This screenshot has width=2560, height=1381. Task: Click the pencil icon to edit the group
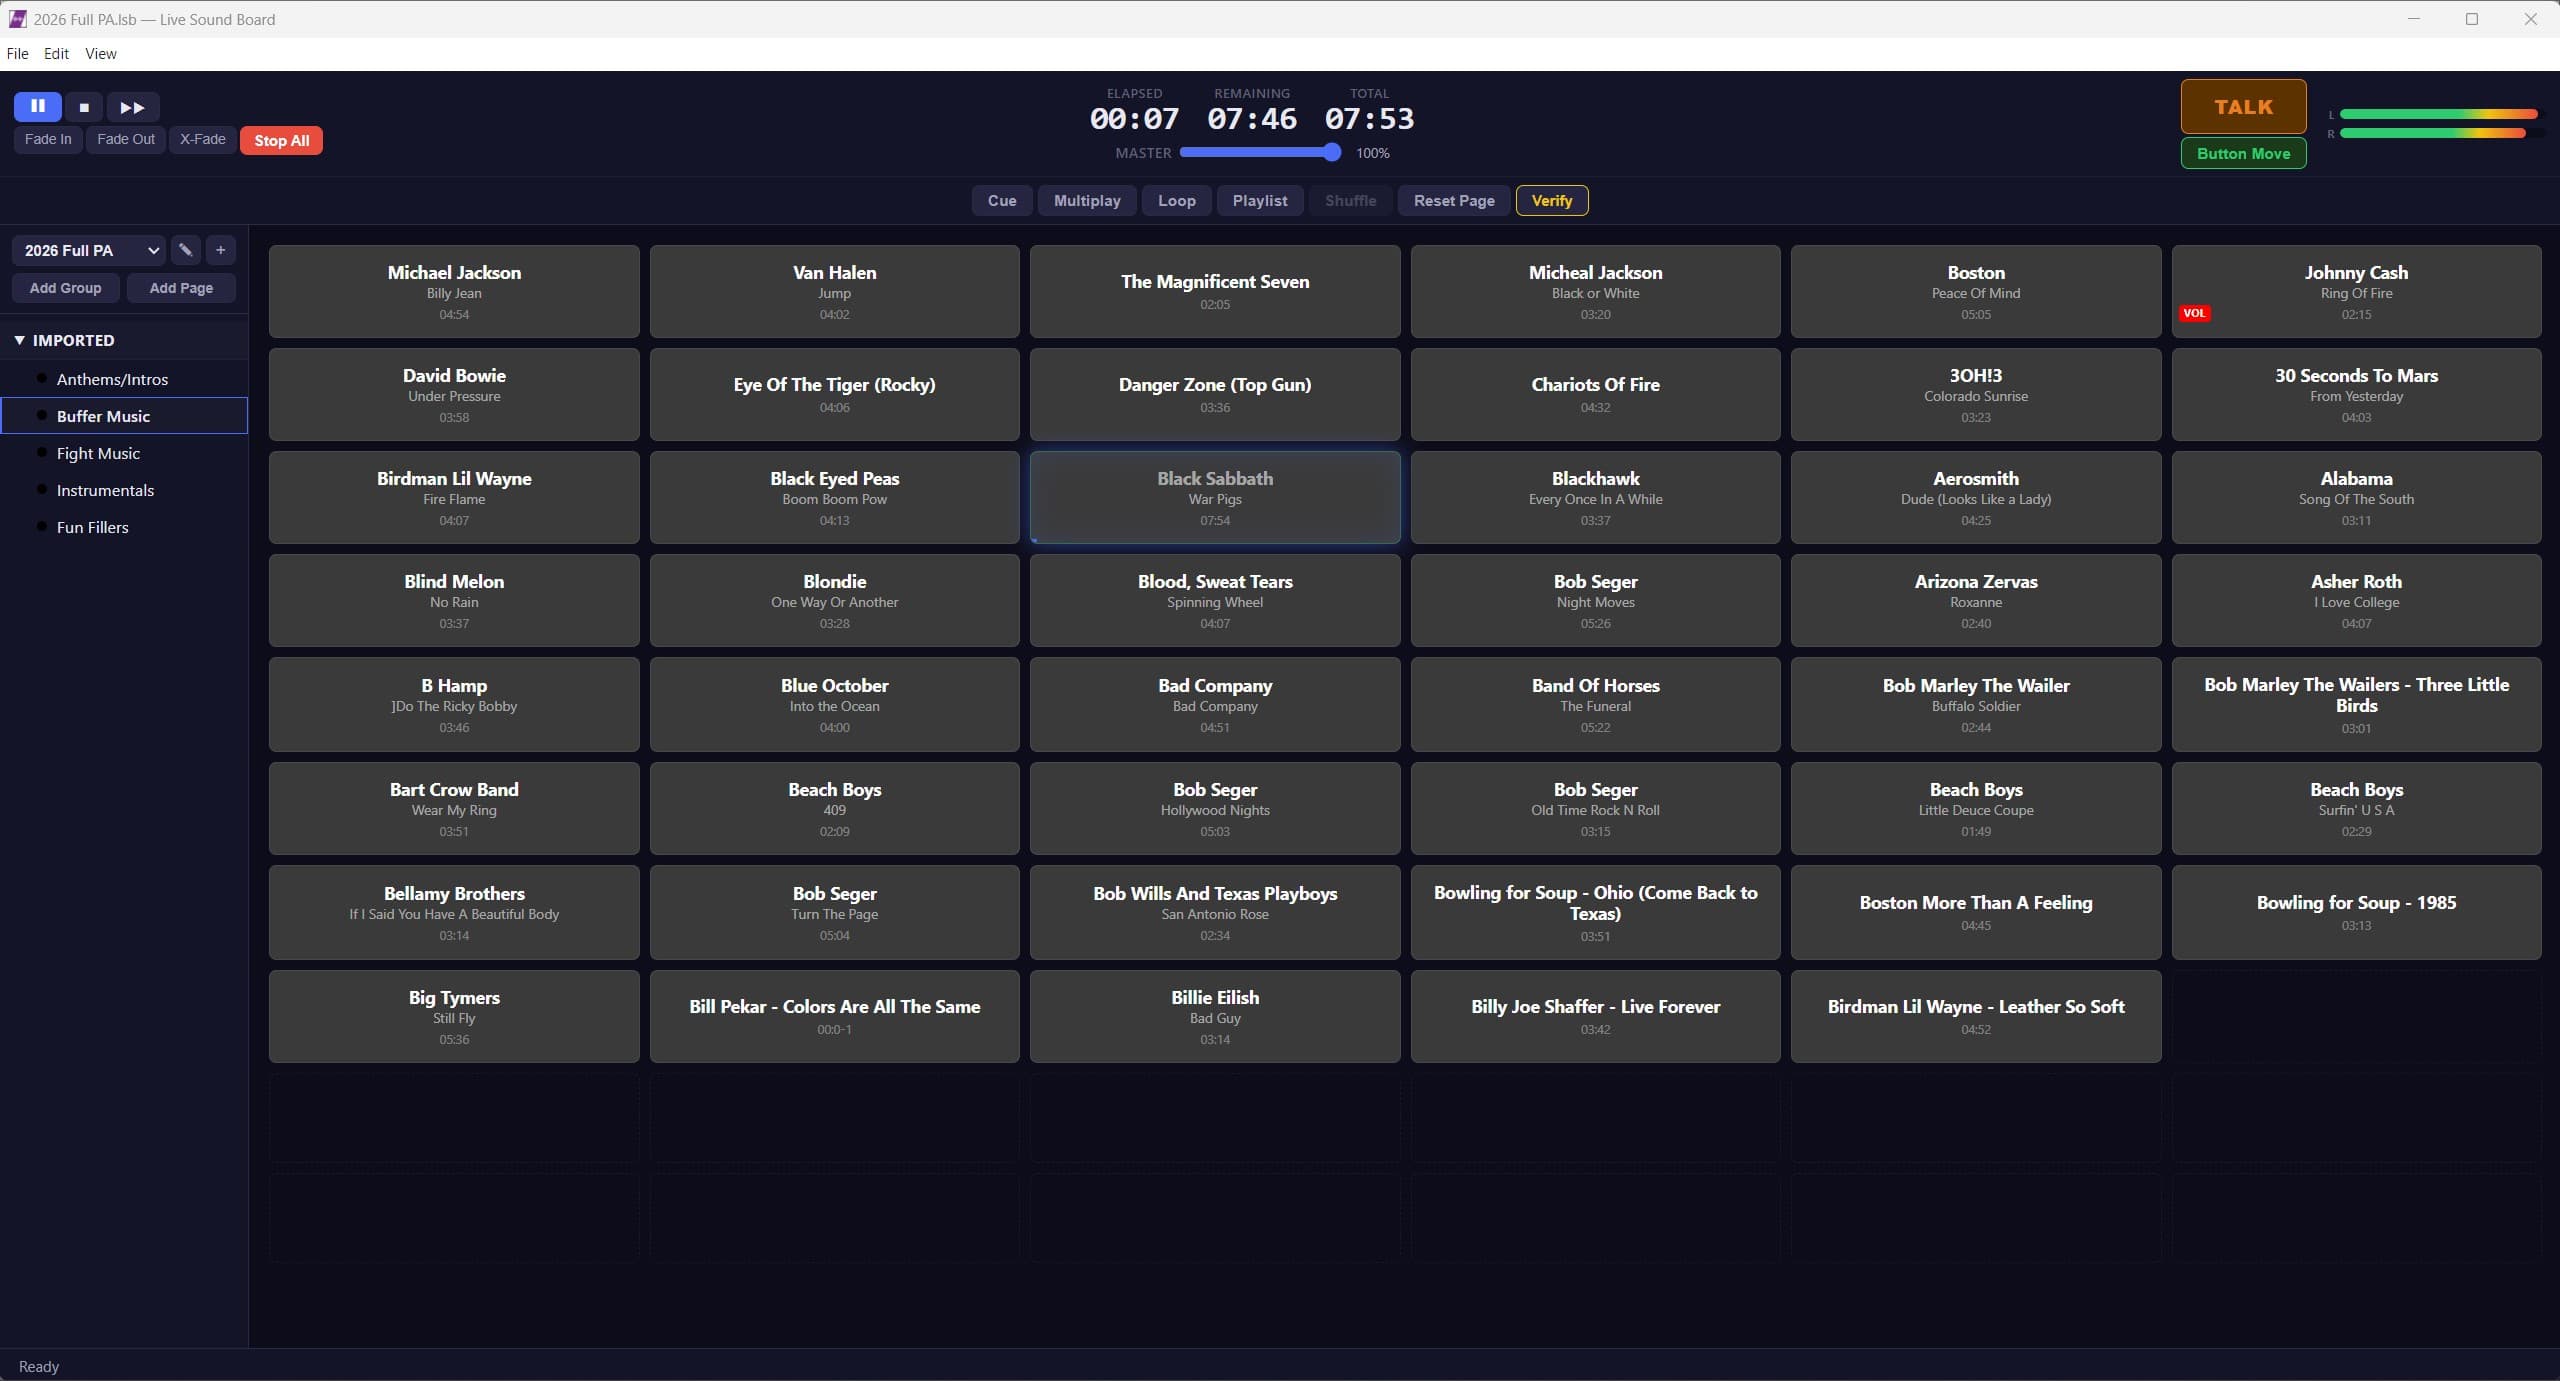(185, 250)
